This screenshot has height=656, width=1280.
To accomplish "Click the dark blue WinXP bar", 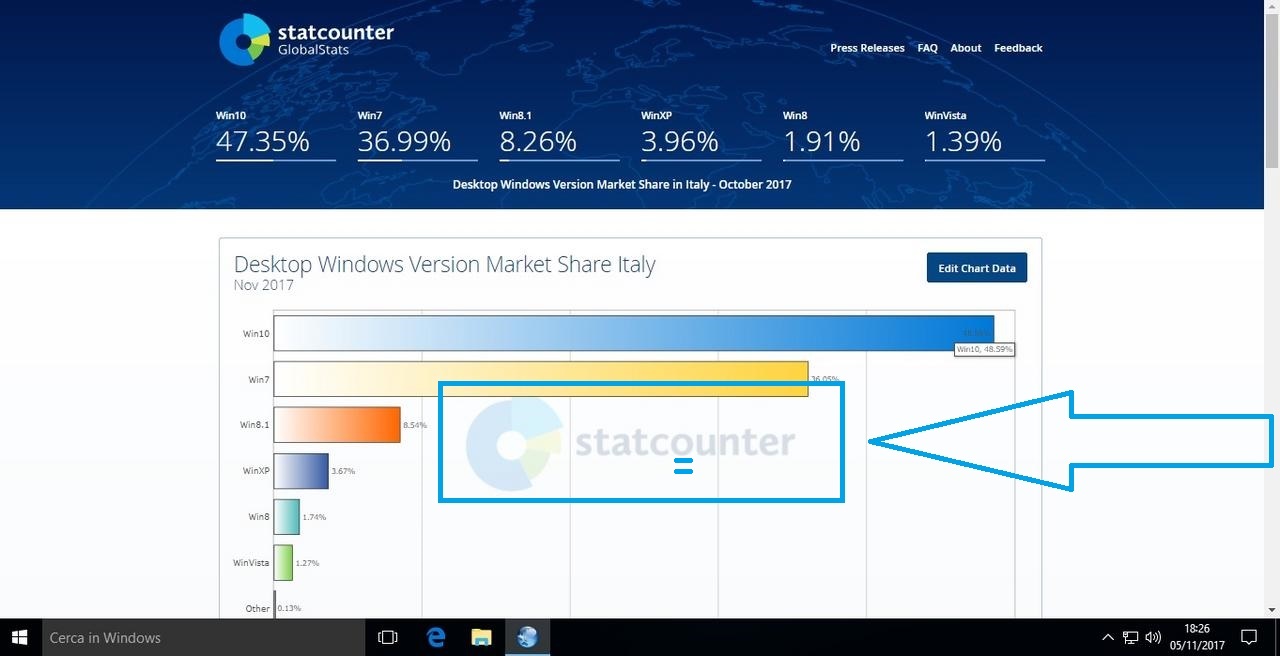I will tap(301, 470).
